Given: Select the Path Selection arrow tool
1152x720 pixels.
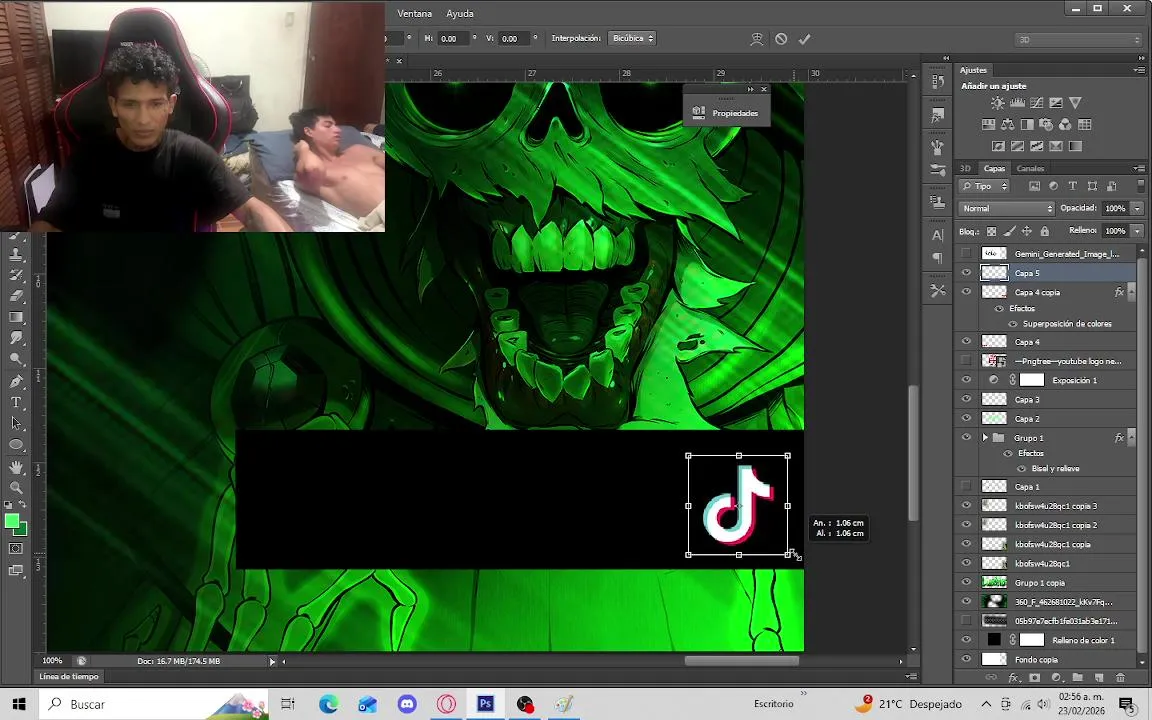Looking at the screenshot, I should point(16,424).
